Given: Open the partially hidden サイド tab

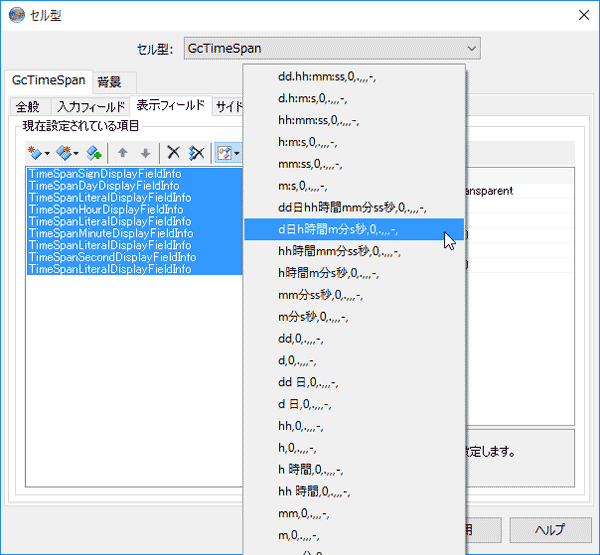Looking at the screenshot, I should pos(228,106).
